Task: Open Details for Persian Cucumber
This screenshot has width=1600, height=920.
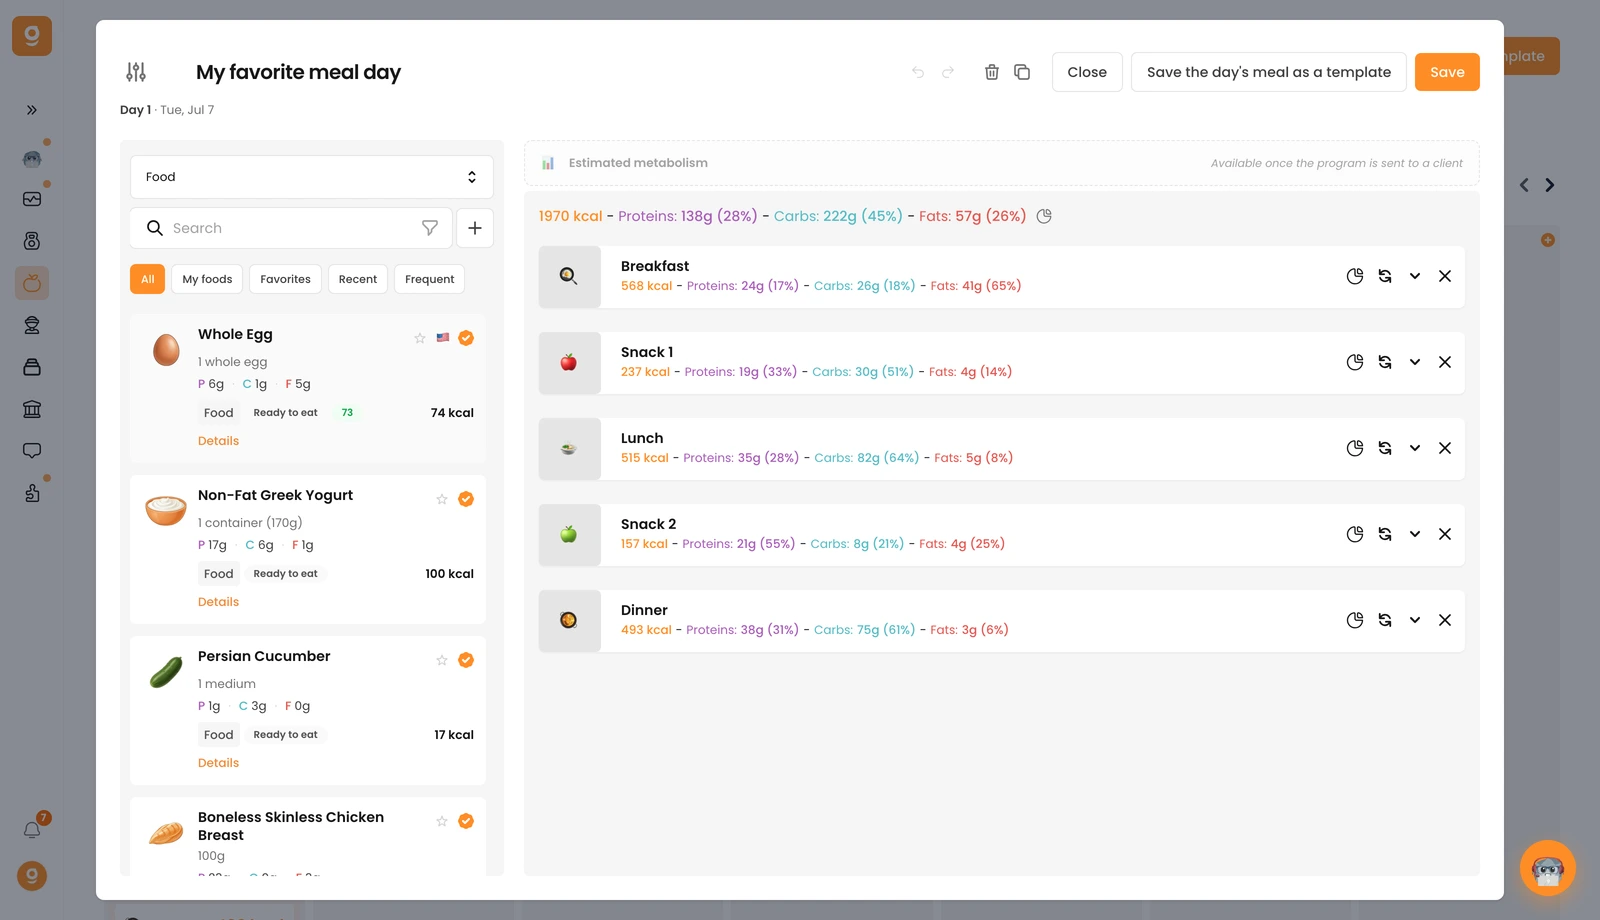Action: coord(218,763)
